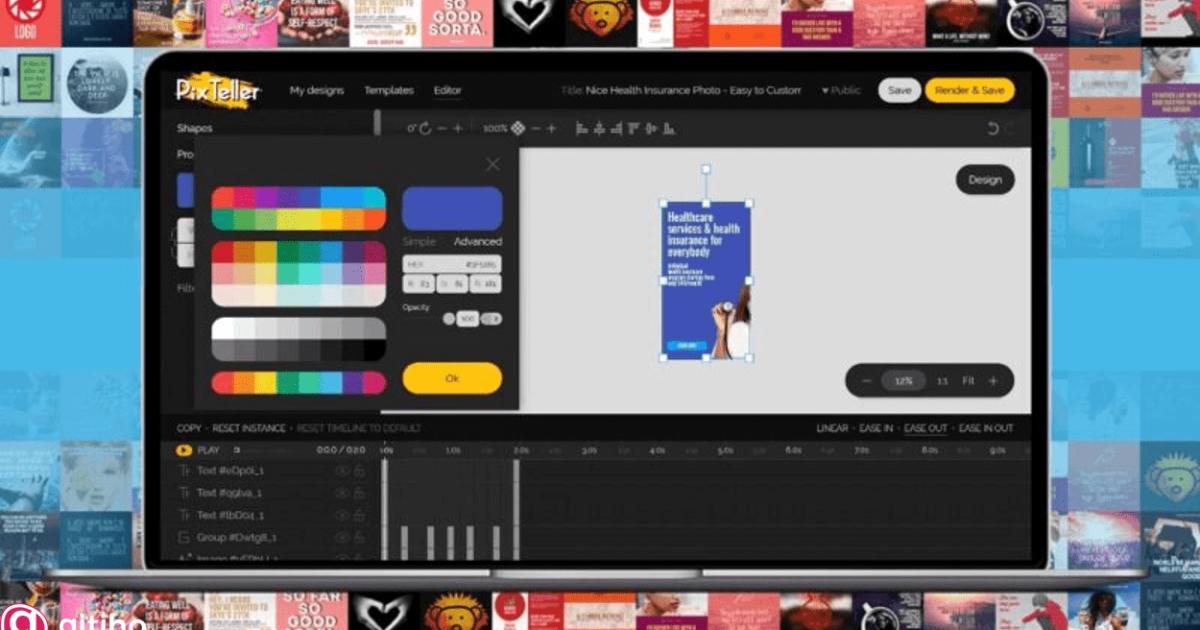Image resolution: width=1200 pixels, height=630 pixels.
Task: Click the 12% zoom level field
Action: (x=904, y=381)
